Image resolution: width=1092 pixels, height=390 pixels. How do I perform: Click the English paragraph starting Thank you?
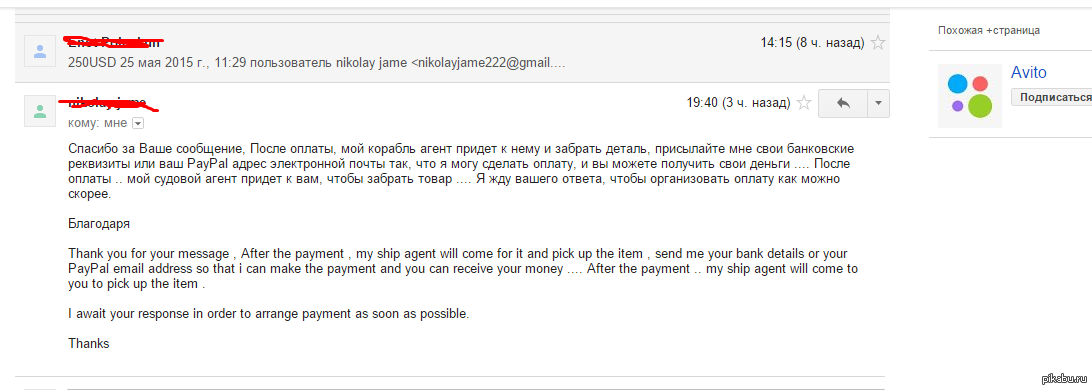point(462,269)
